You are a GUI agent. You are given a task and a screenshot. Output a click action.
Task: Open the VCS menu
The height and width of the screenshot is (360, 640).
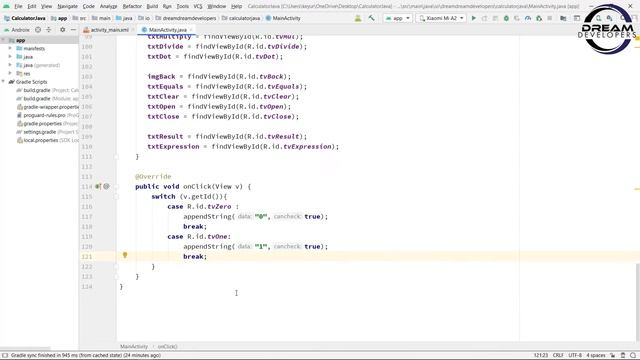[x=198, y=7]
